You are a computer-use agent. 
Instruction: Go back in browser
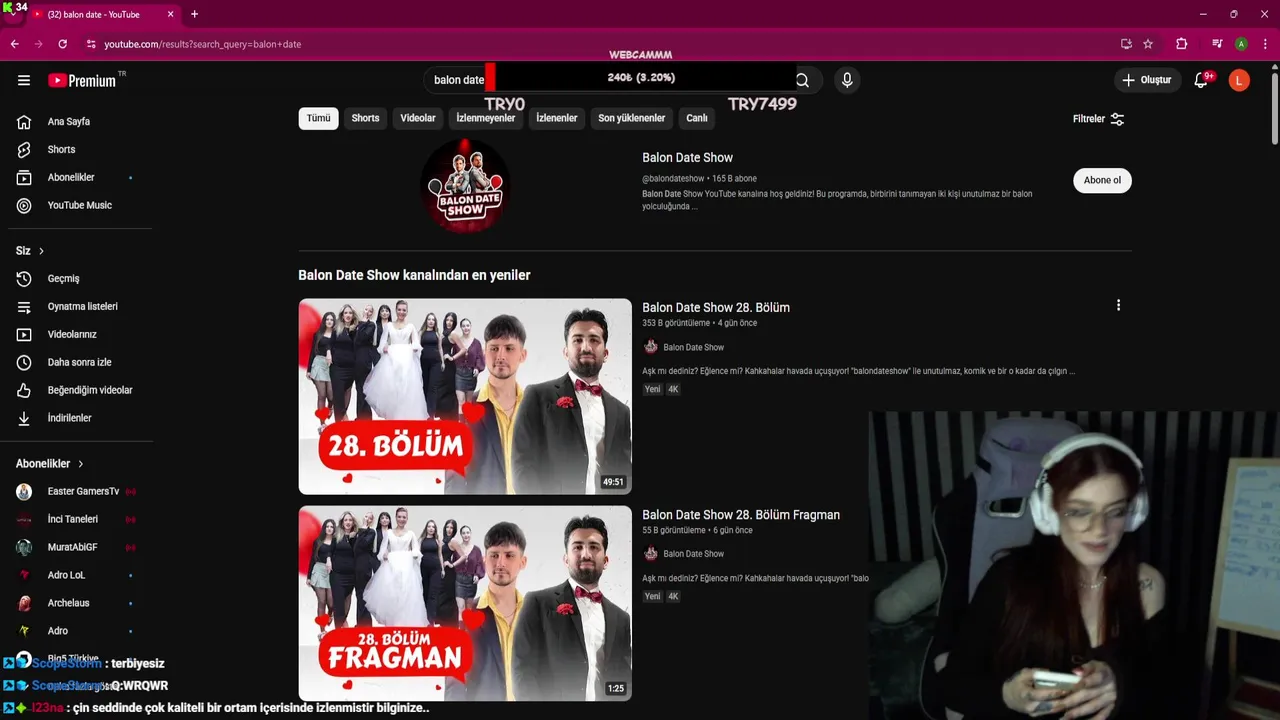coord(14,44)
